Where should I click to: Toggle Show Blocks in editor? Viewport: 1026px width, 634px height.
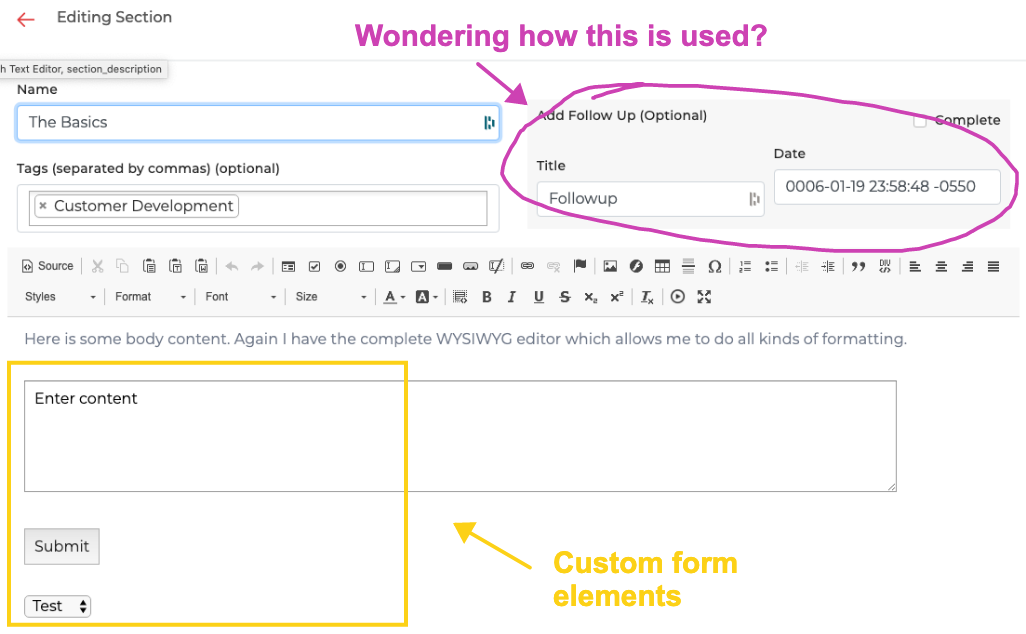point(460,297)
